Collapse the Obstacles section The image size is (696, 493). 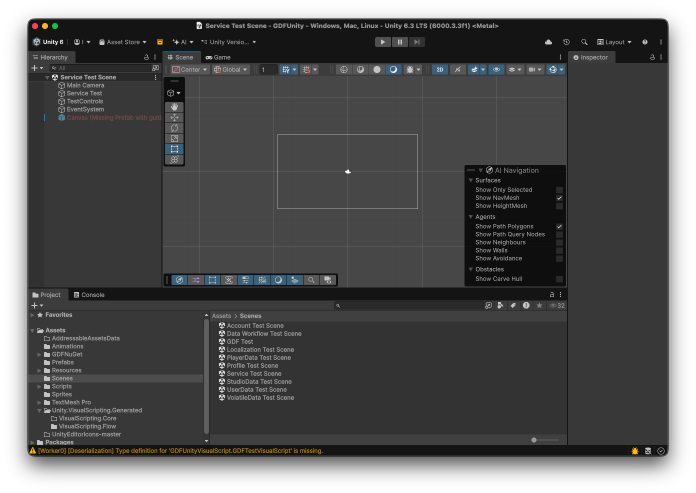pyautogui.click(x=471, y=269)
